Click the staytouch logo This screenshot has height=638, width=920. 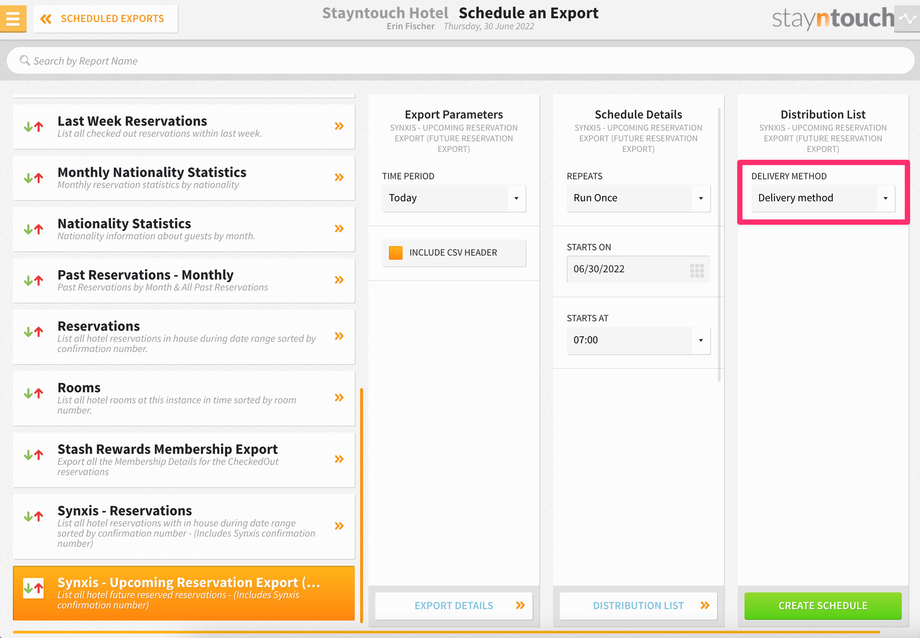(x=833, y=19)
